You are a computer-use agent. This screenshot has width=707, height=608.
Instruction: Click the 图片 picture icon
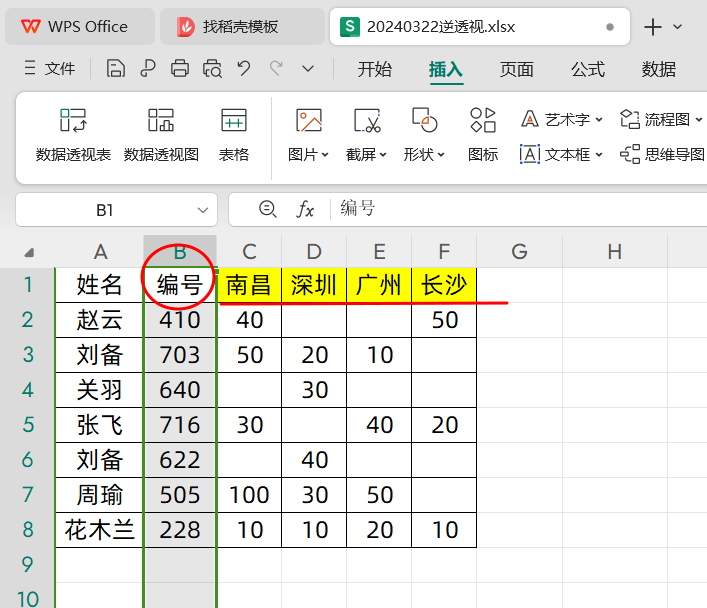pyautogui.click(x=308, y=120)
